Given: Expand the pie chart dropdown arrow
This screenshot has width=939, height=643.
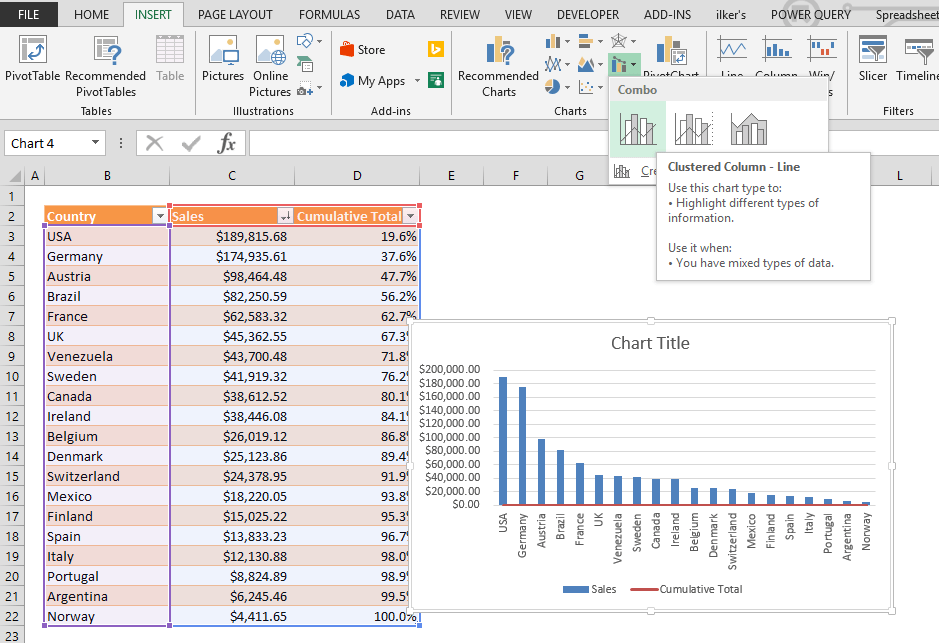Looking at the screenshot, I should point(567,88).
